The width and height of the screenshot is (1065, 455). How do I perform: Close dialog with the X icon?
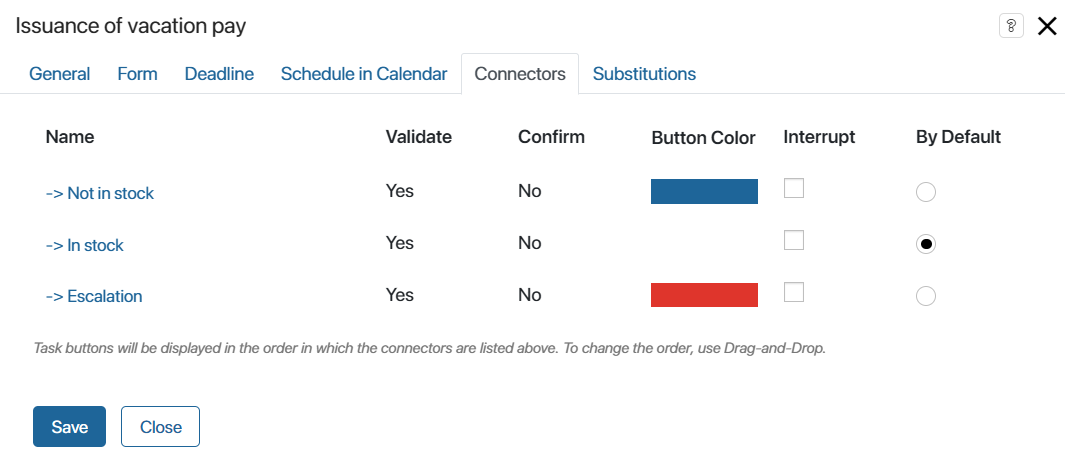tap(1047, 26)
